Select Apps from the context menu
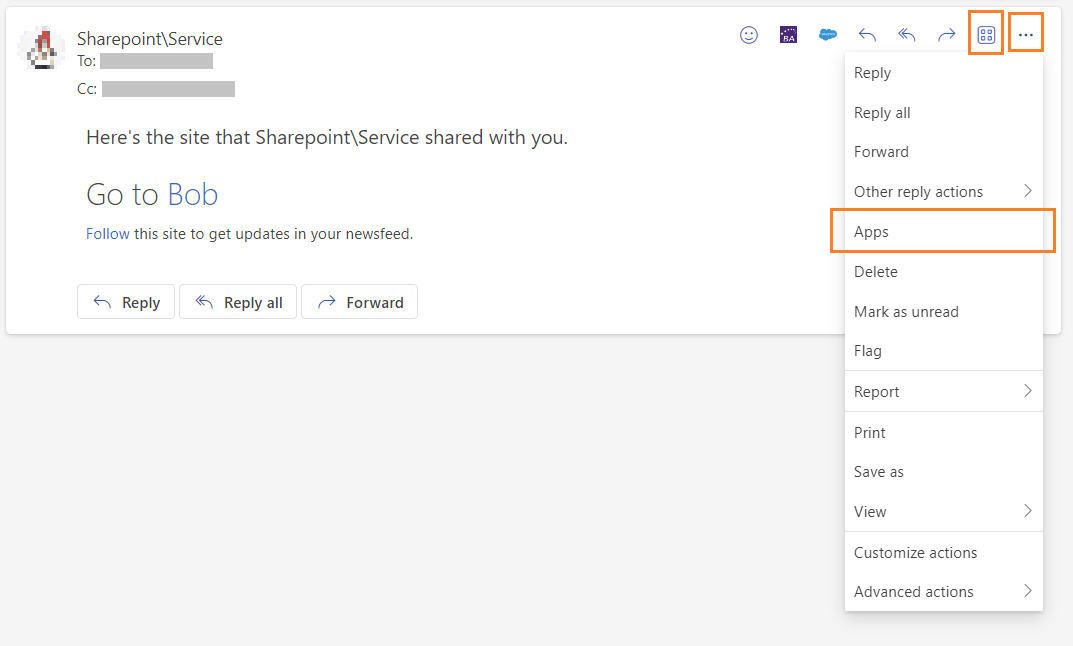This screenshot has width=1073, height=646. pos(942,232)
